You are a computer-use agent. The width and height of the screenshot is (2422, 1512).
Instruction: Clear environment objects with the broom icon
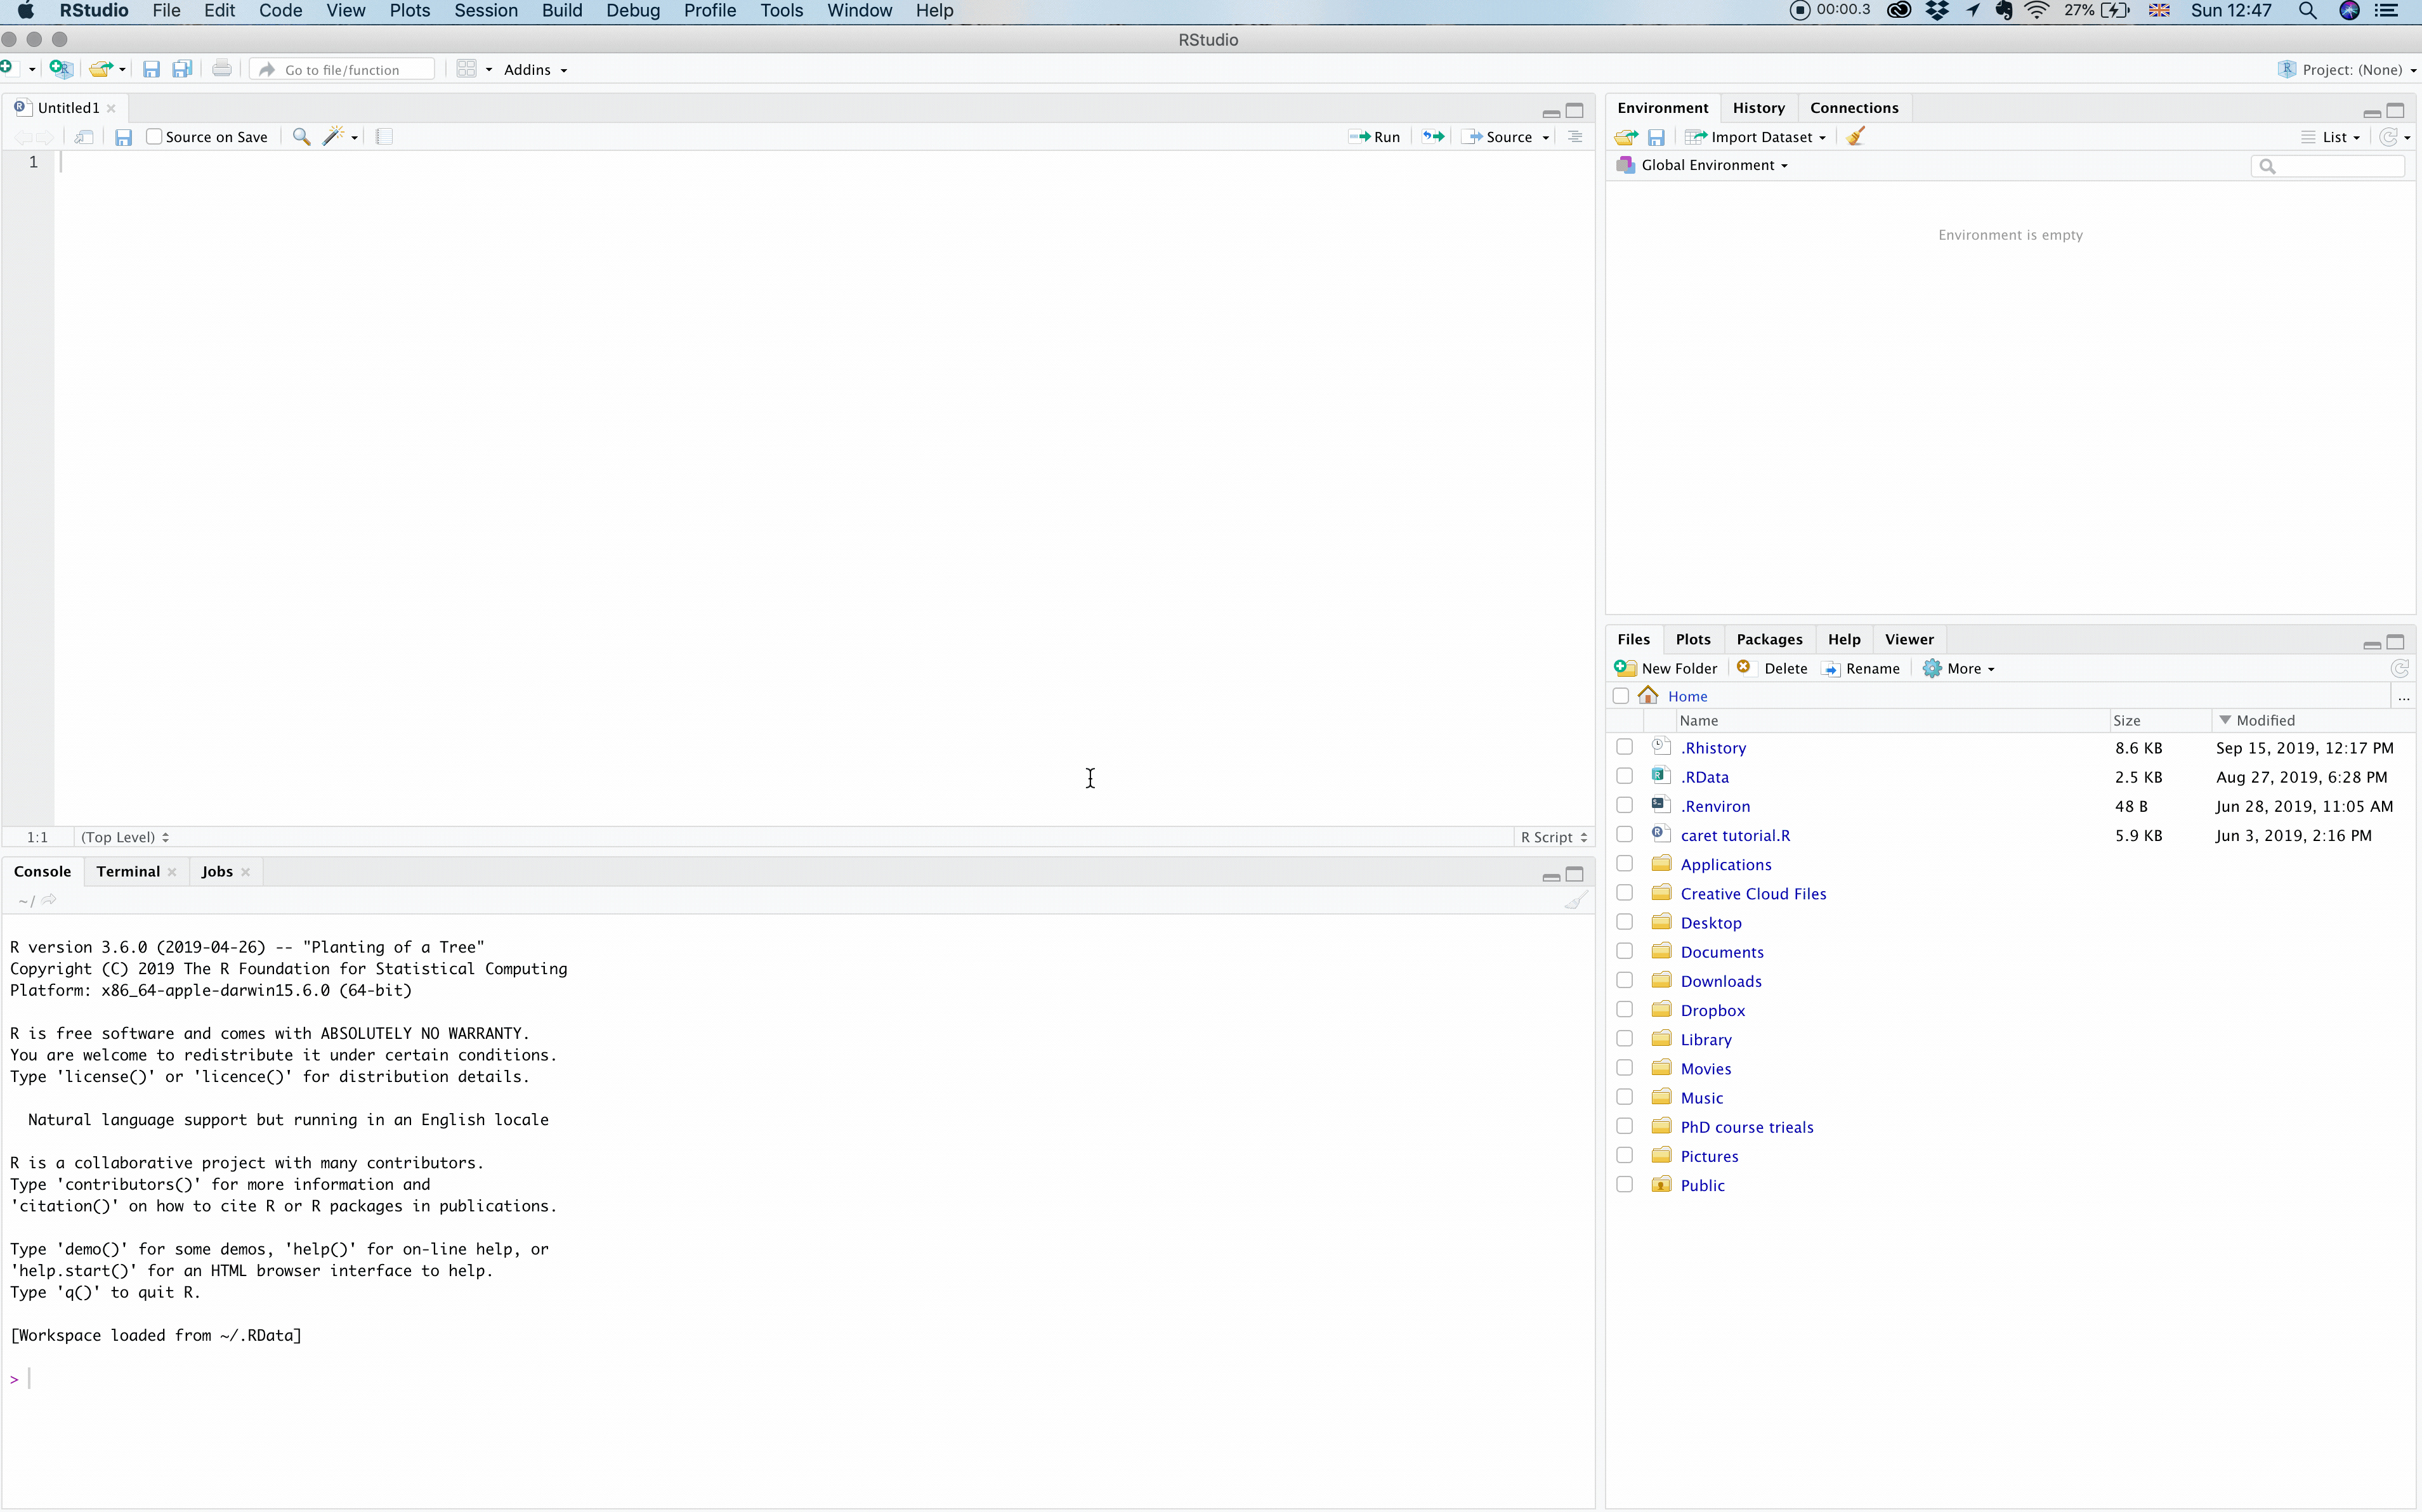coord(1855,137)
